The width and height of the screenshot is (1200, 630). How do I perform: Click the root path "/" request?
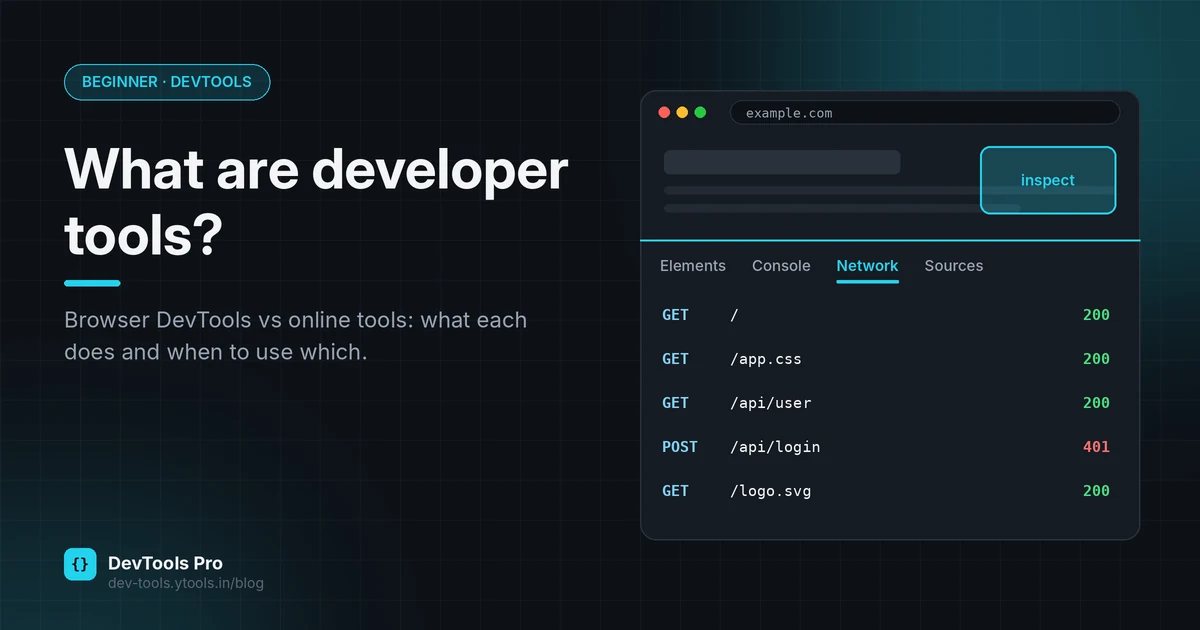(x=735, y=315)
